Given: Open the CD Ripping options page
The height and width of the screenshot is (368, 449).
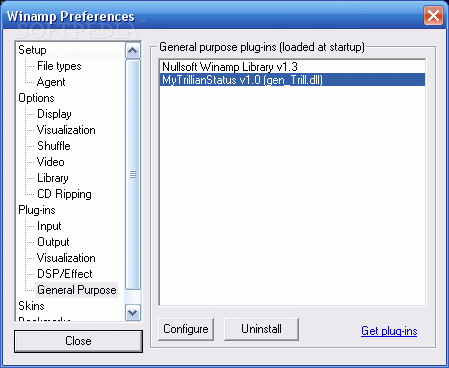Looking at the screenshot, I should tap(64, 194).
